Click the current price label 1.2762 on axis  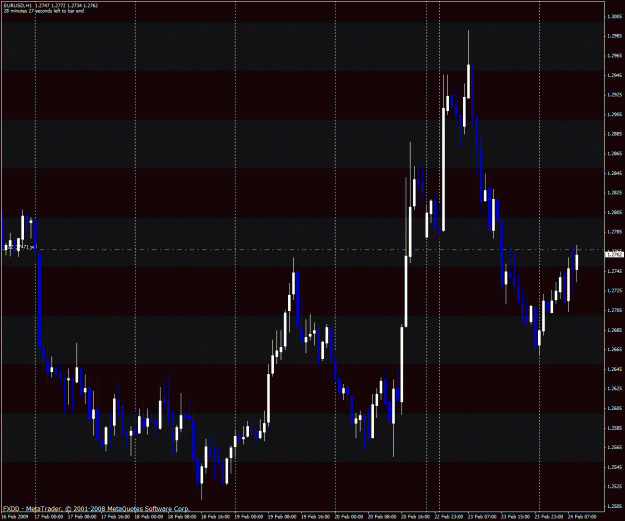click(x=614, y=254)
